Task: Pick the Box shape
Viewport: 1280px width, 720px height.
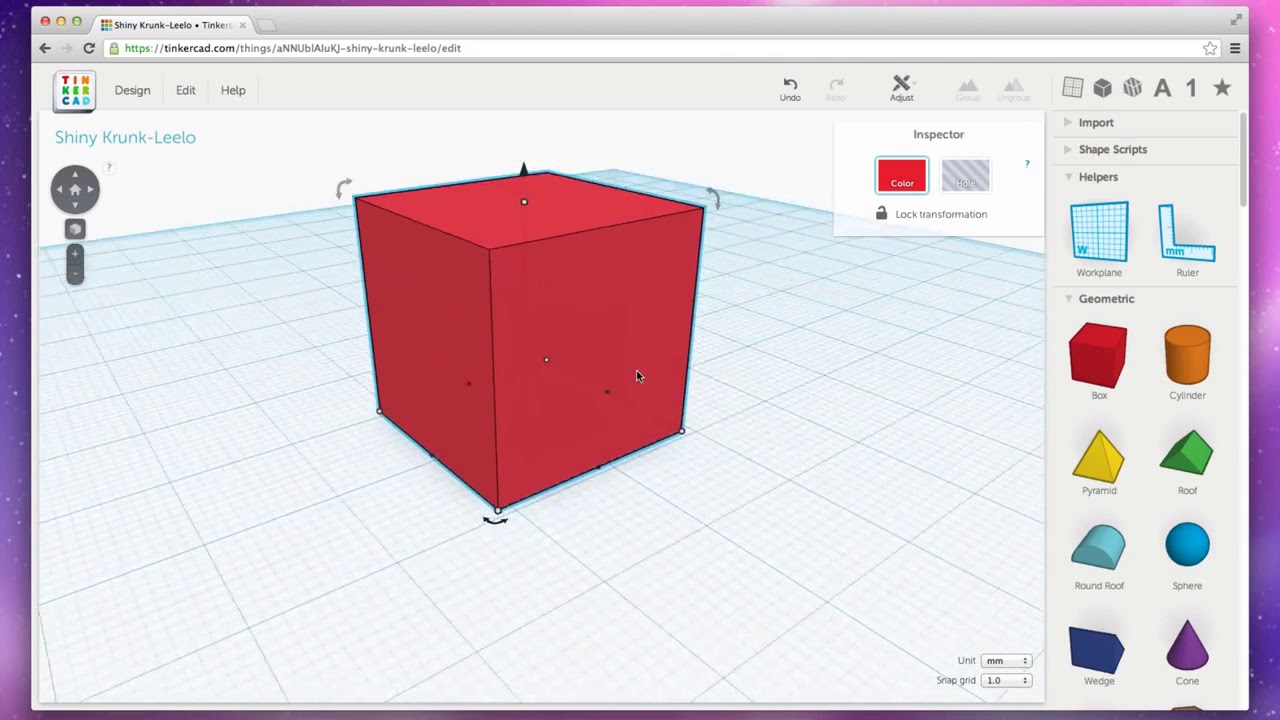Action: (x=1098, y=361)
